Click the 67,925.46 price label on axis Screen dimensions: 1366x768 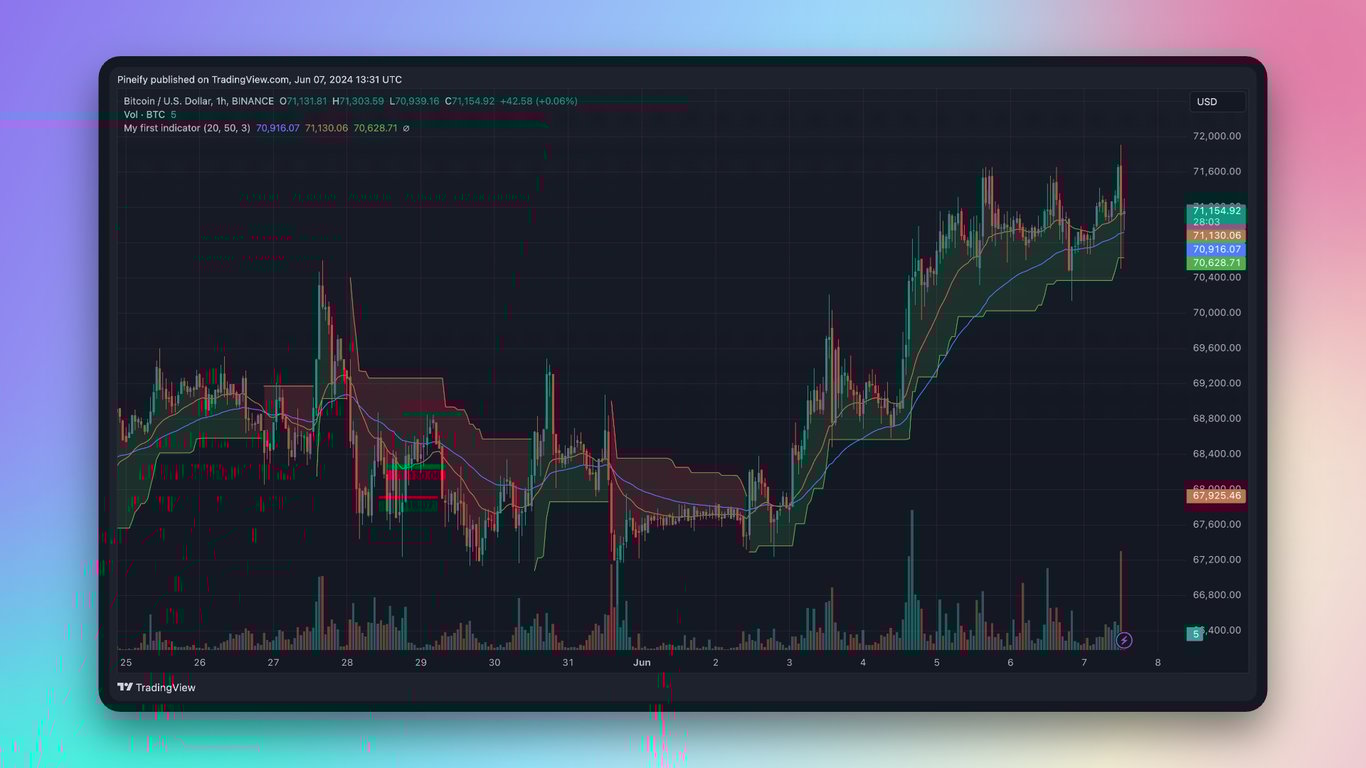(x=1216, y=496)
